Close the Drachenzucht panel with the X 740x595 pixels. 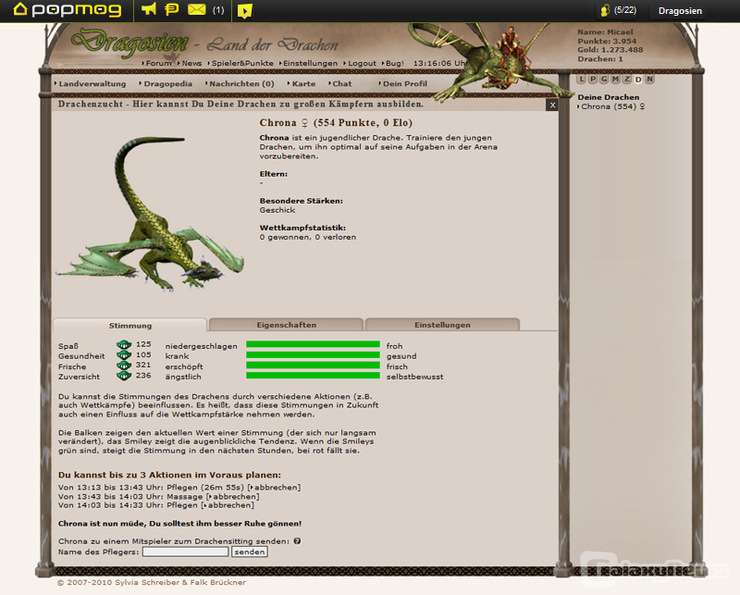(x=552, y=105)
